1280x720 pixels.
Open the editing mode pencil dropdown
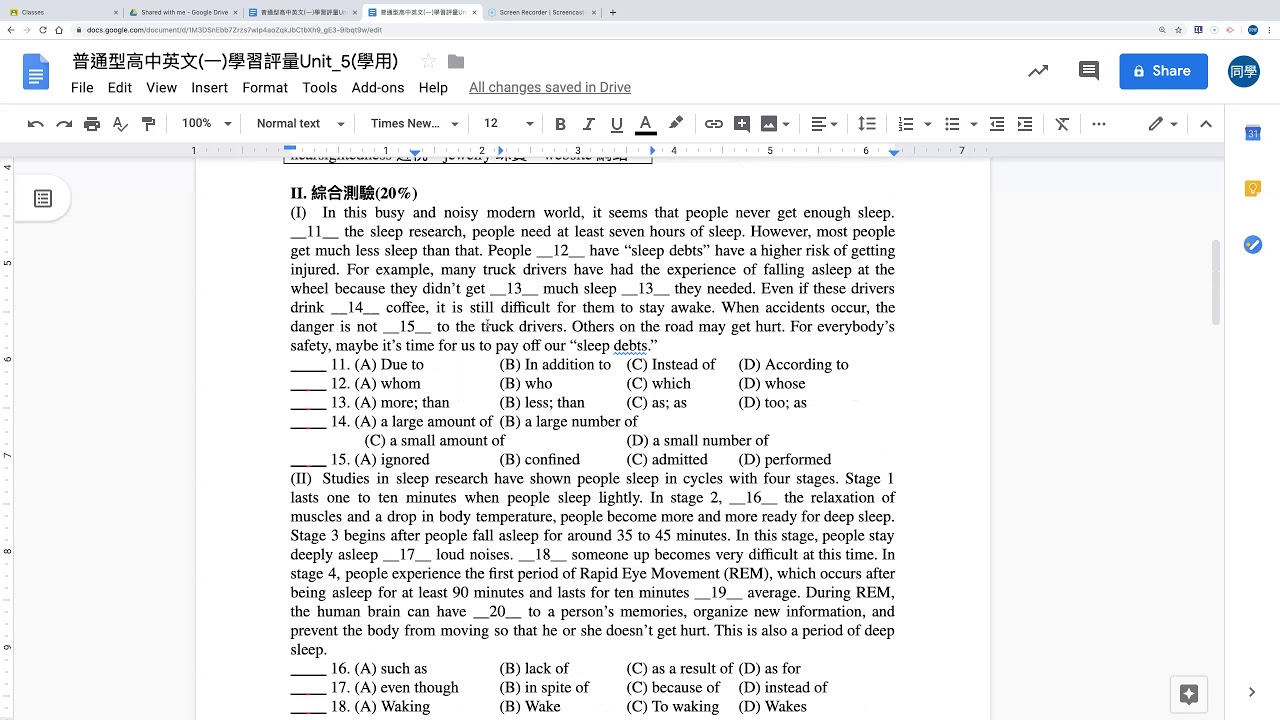tap(1163, 124)
